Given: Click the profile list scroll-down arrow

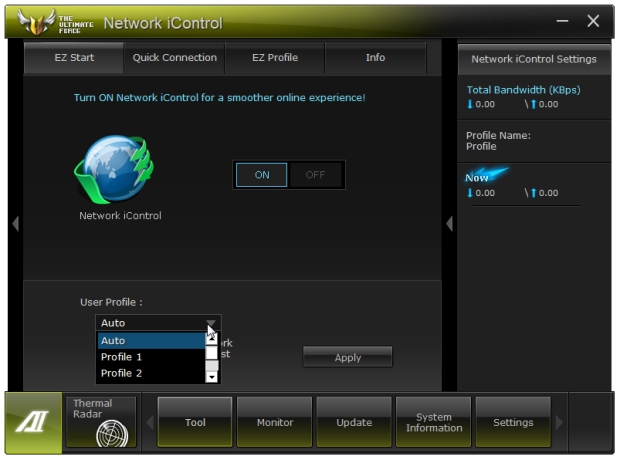Looking at the screenshot, I should click(212, 377).
